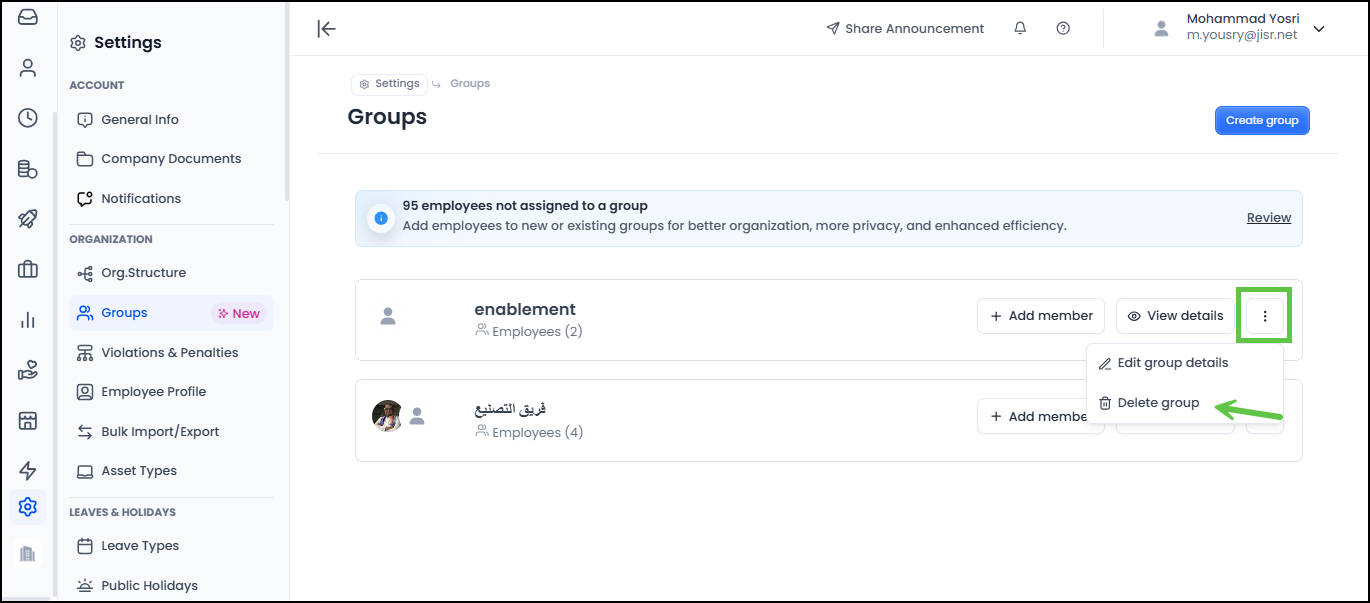Expand the Mohammad Yosri account dropdown
Image resolution: width=1370 pixels, height=603 pixels.
[1319, 29]
